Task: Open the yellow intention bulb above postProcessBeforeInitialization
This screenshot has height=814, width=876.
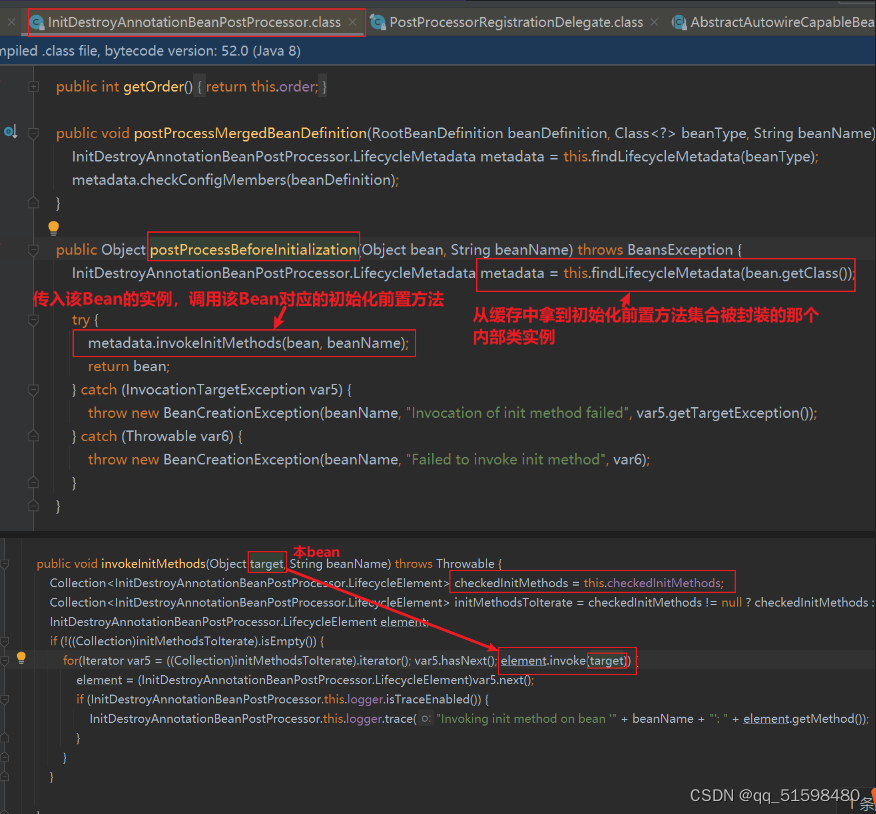Action: pyautogui.click(x=53, y=227)
